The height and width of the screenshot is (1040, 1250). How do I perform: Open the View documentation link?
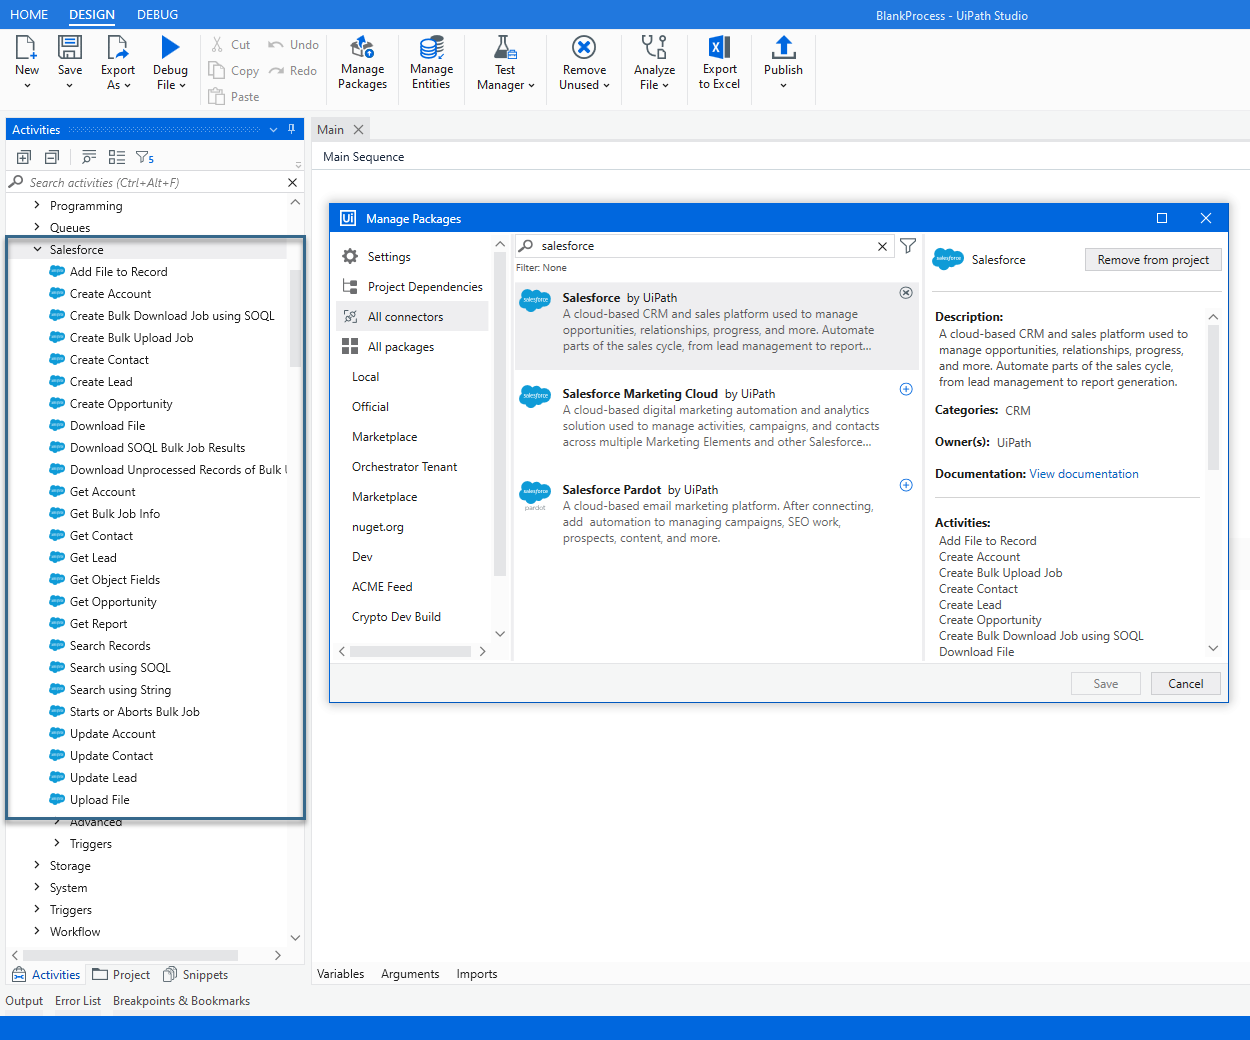[1084, 474]
